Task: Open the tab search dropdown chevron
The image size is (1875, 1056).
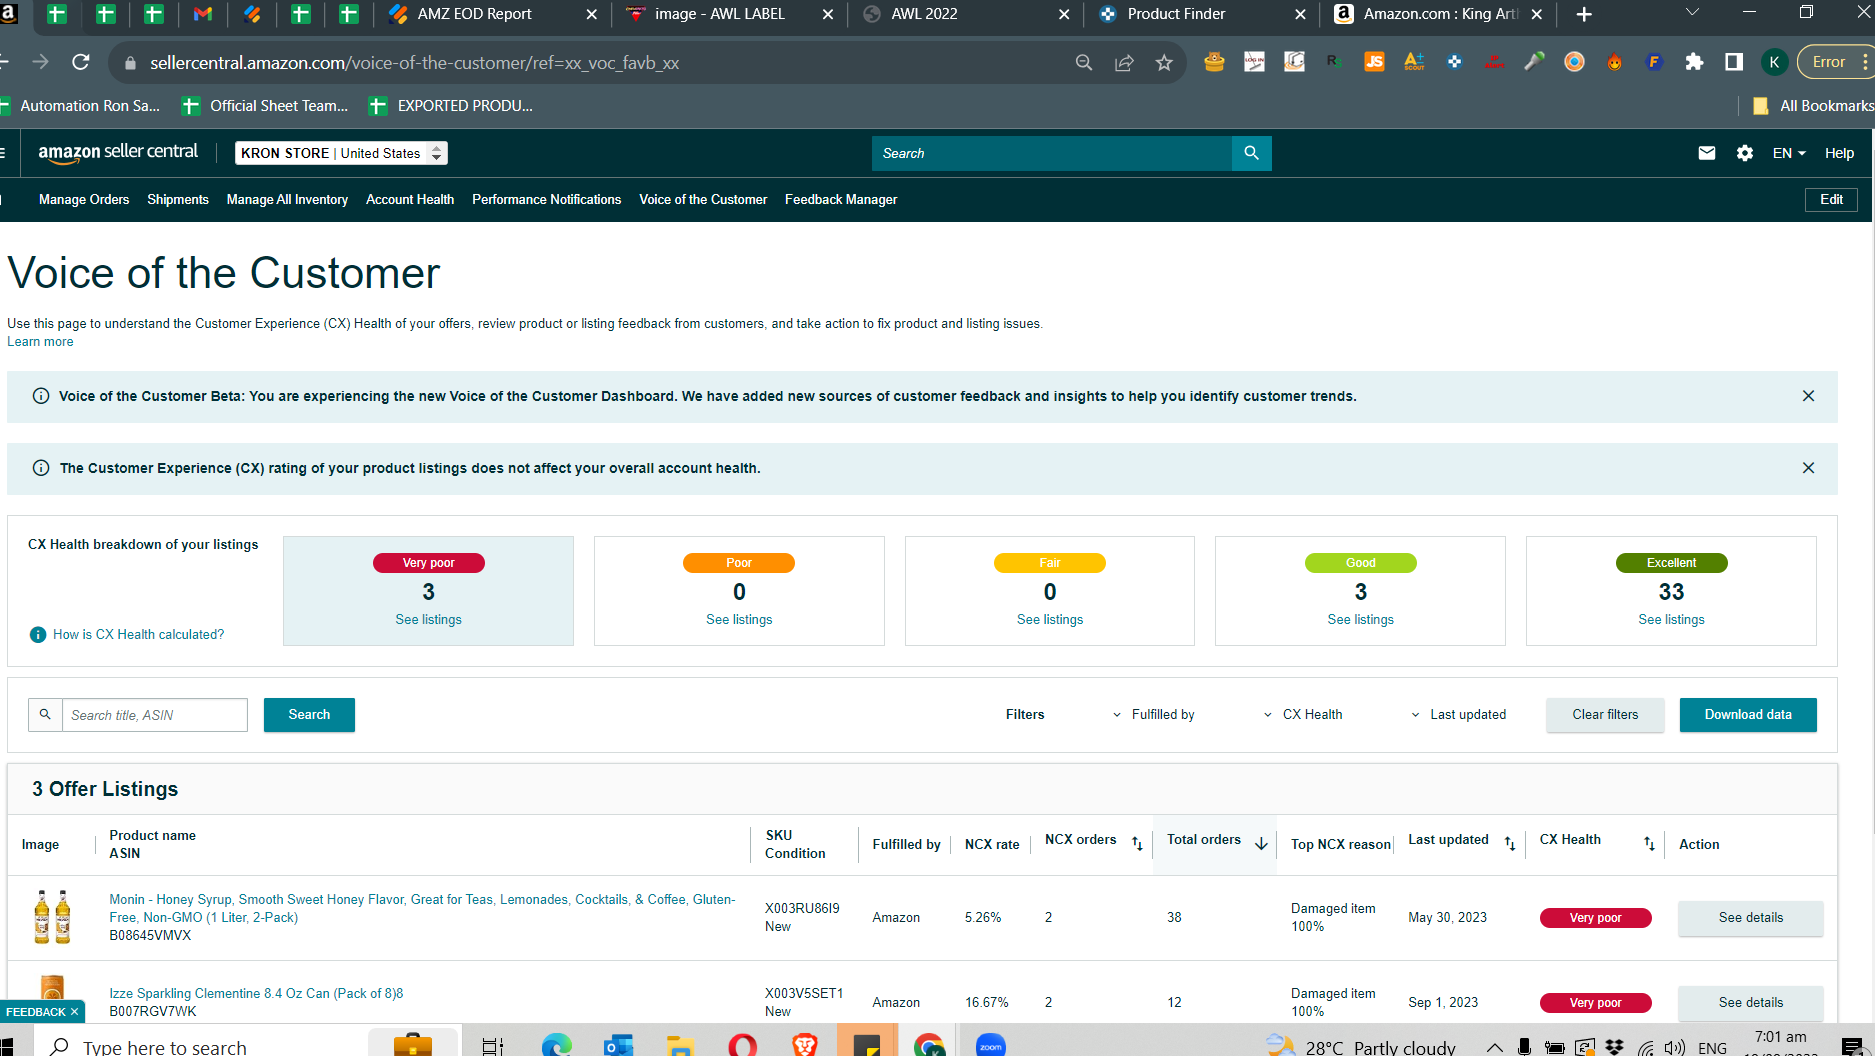Action: [x=1692, y=13]
